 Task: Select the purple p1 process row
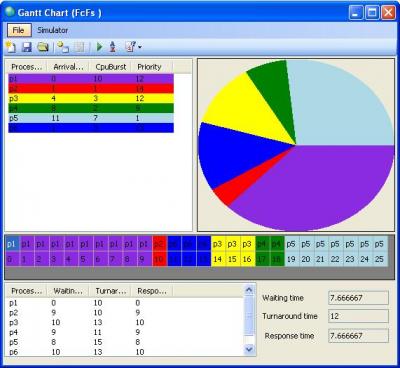point(91,79)
